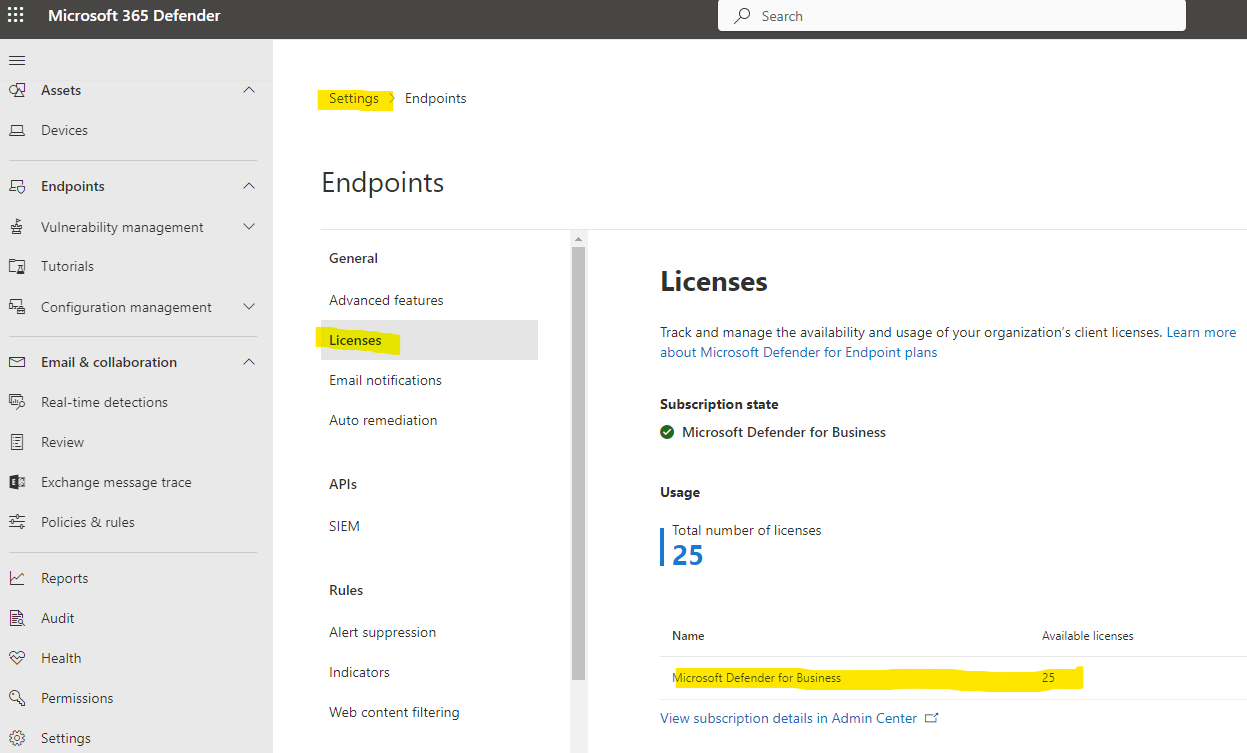Click the Available licenses value 25 in table
The height and width of the screenshot is (753, 1247).
[x=1048, y=678]
